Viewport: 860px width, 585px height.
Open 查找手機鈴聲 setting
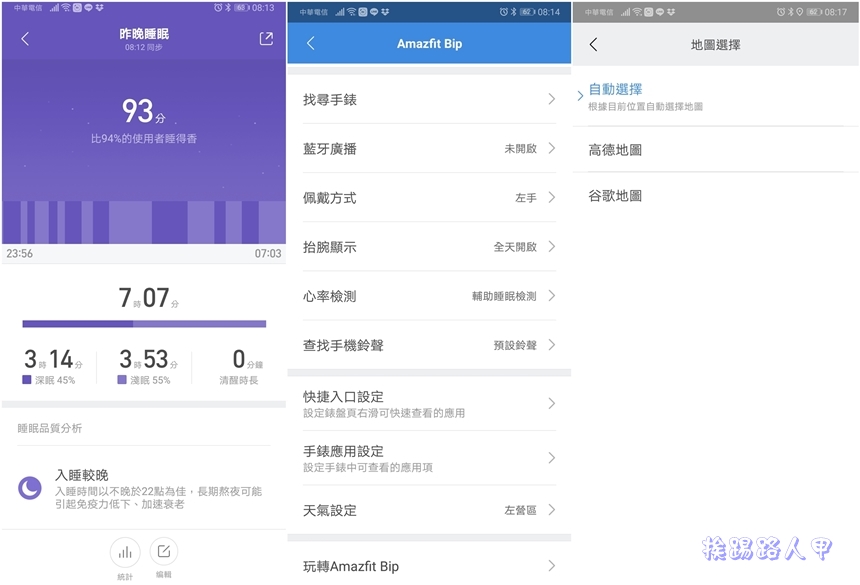429,345
